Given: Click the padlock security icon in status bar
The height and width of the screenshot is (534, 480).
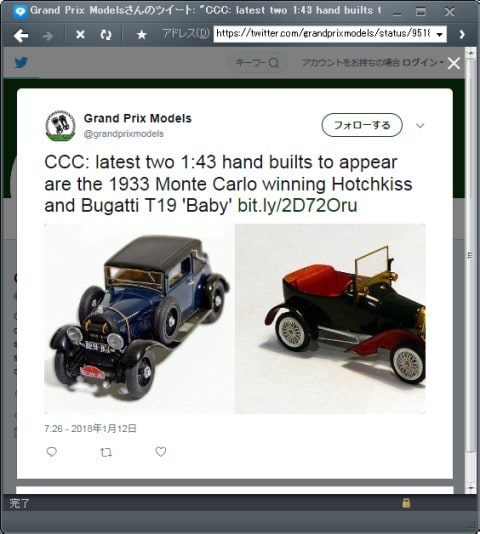Looking at the screenshot, I should (x=406, y=503).
